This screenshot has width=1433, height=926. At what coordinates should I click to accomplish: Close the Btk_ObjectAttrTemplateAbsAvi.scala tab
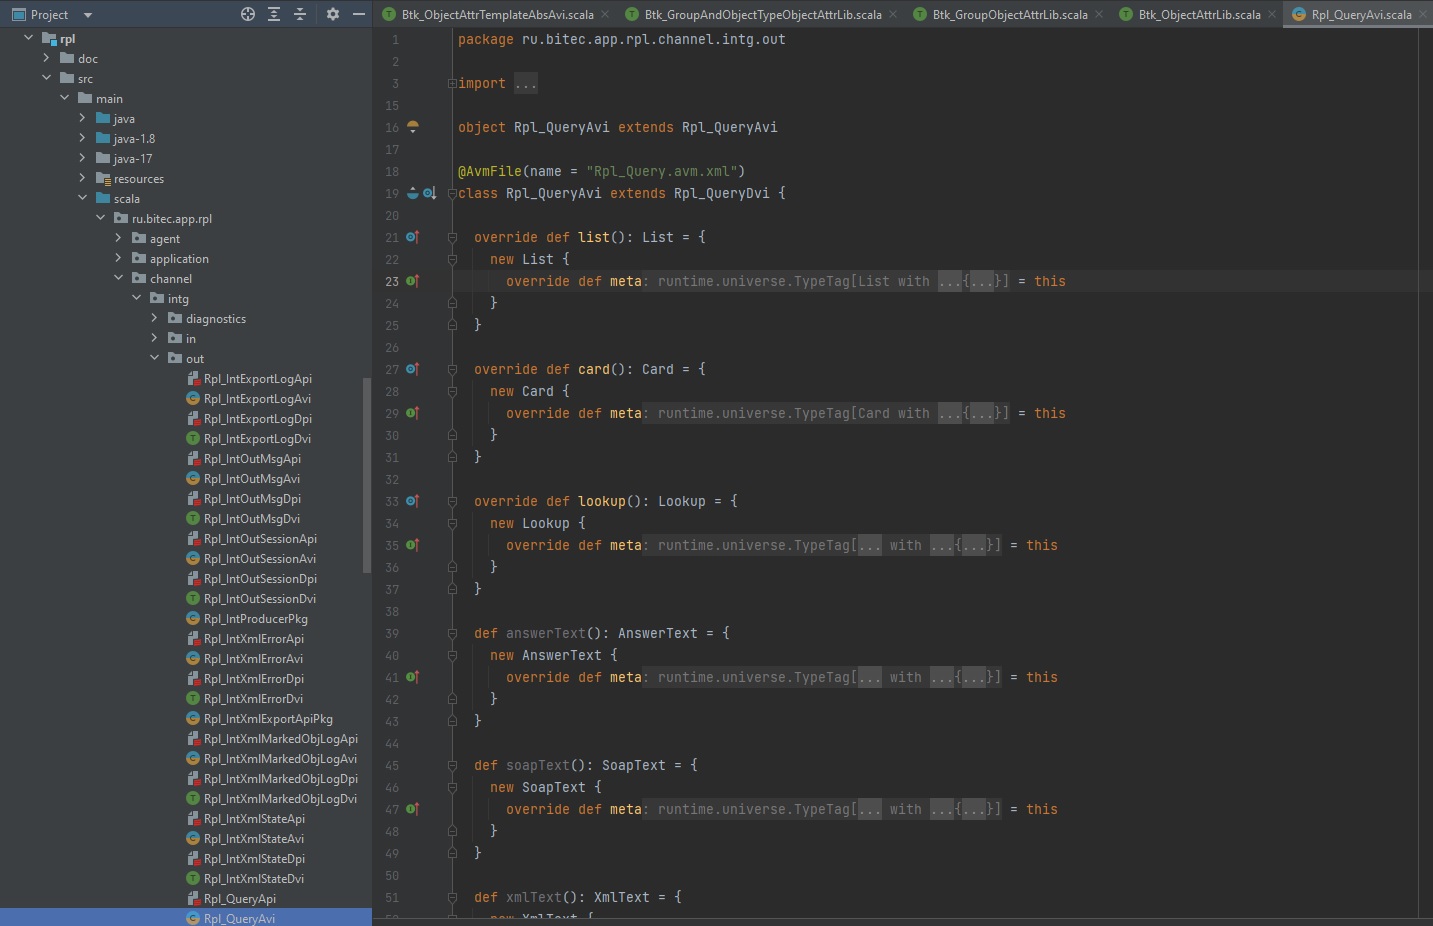[x=605, y=14]
